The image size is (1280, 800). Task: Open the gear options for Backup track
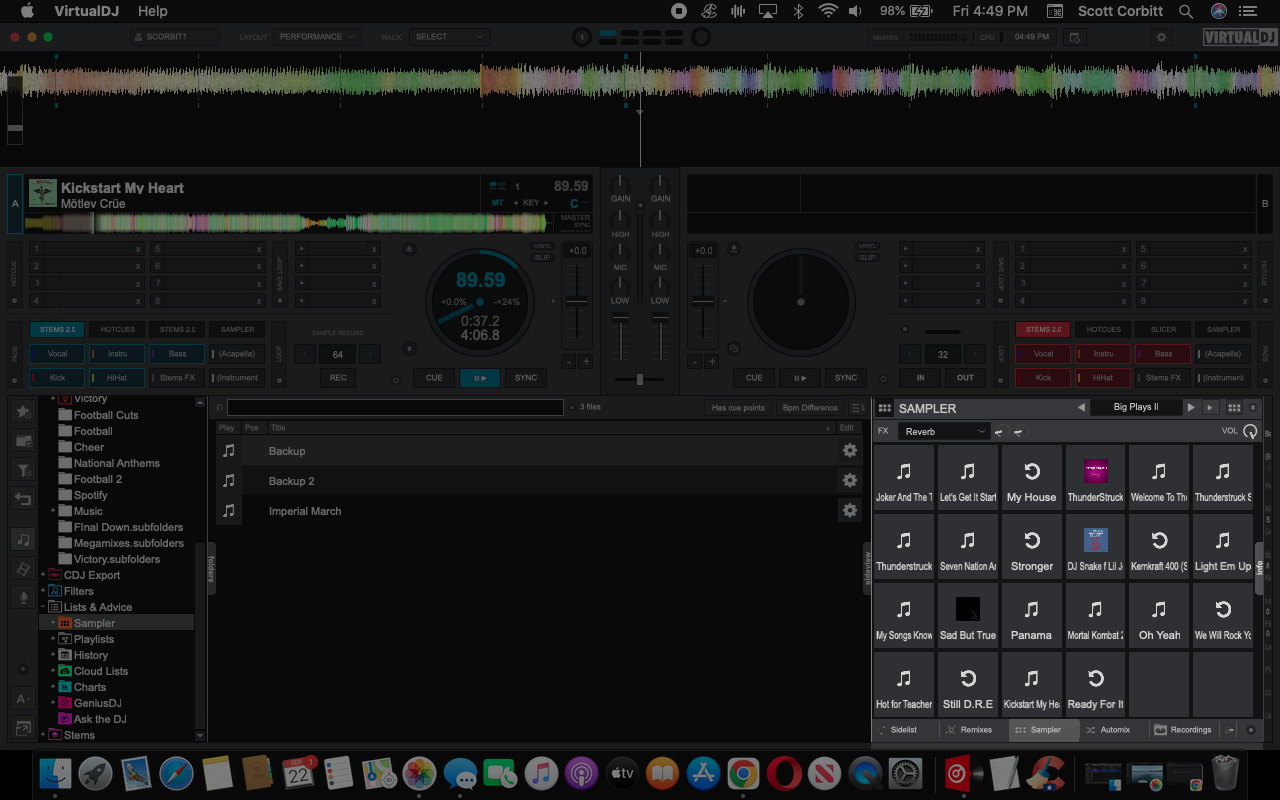coord(849,451)
